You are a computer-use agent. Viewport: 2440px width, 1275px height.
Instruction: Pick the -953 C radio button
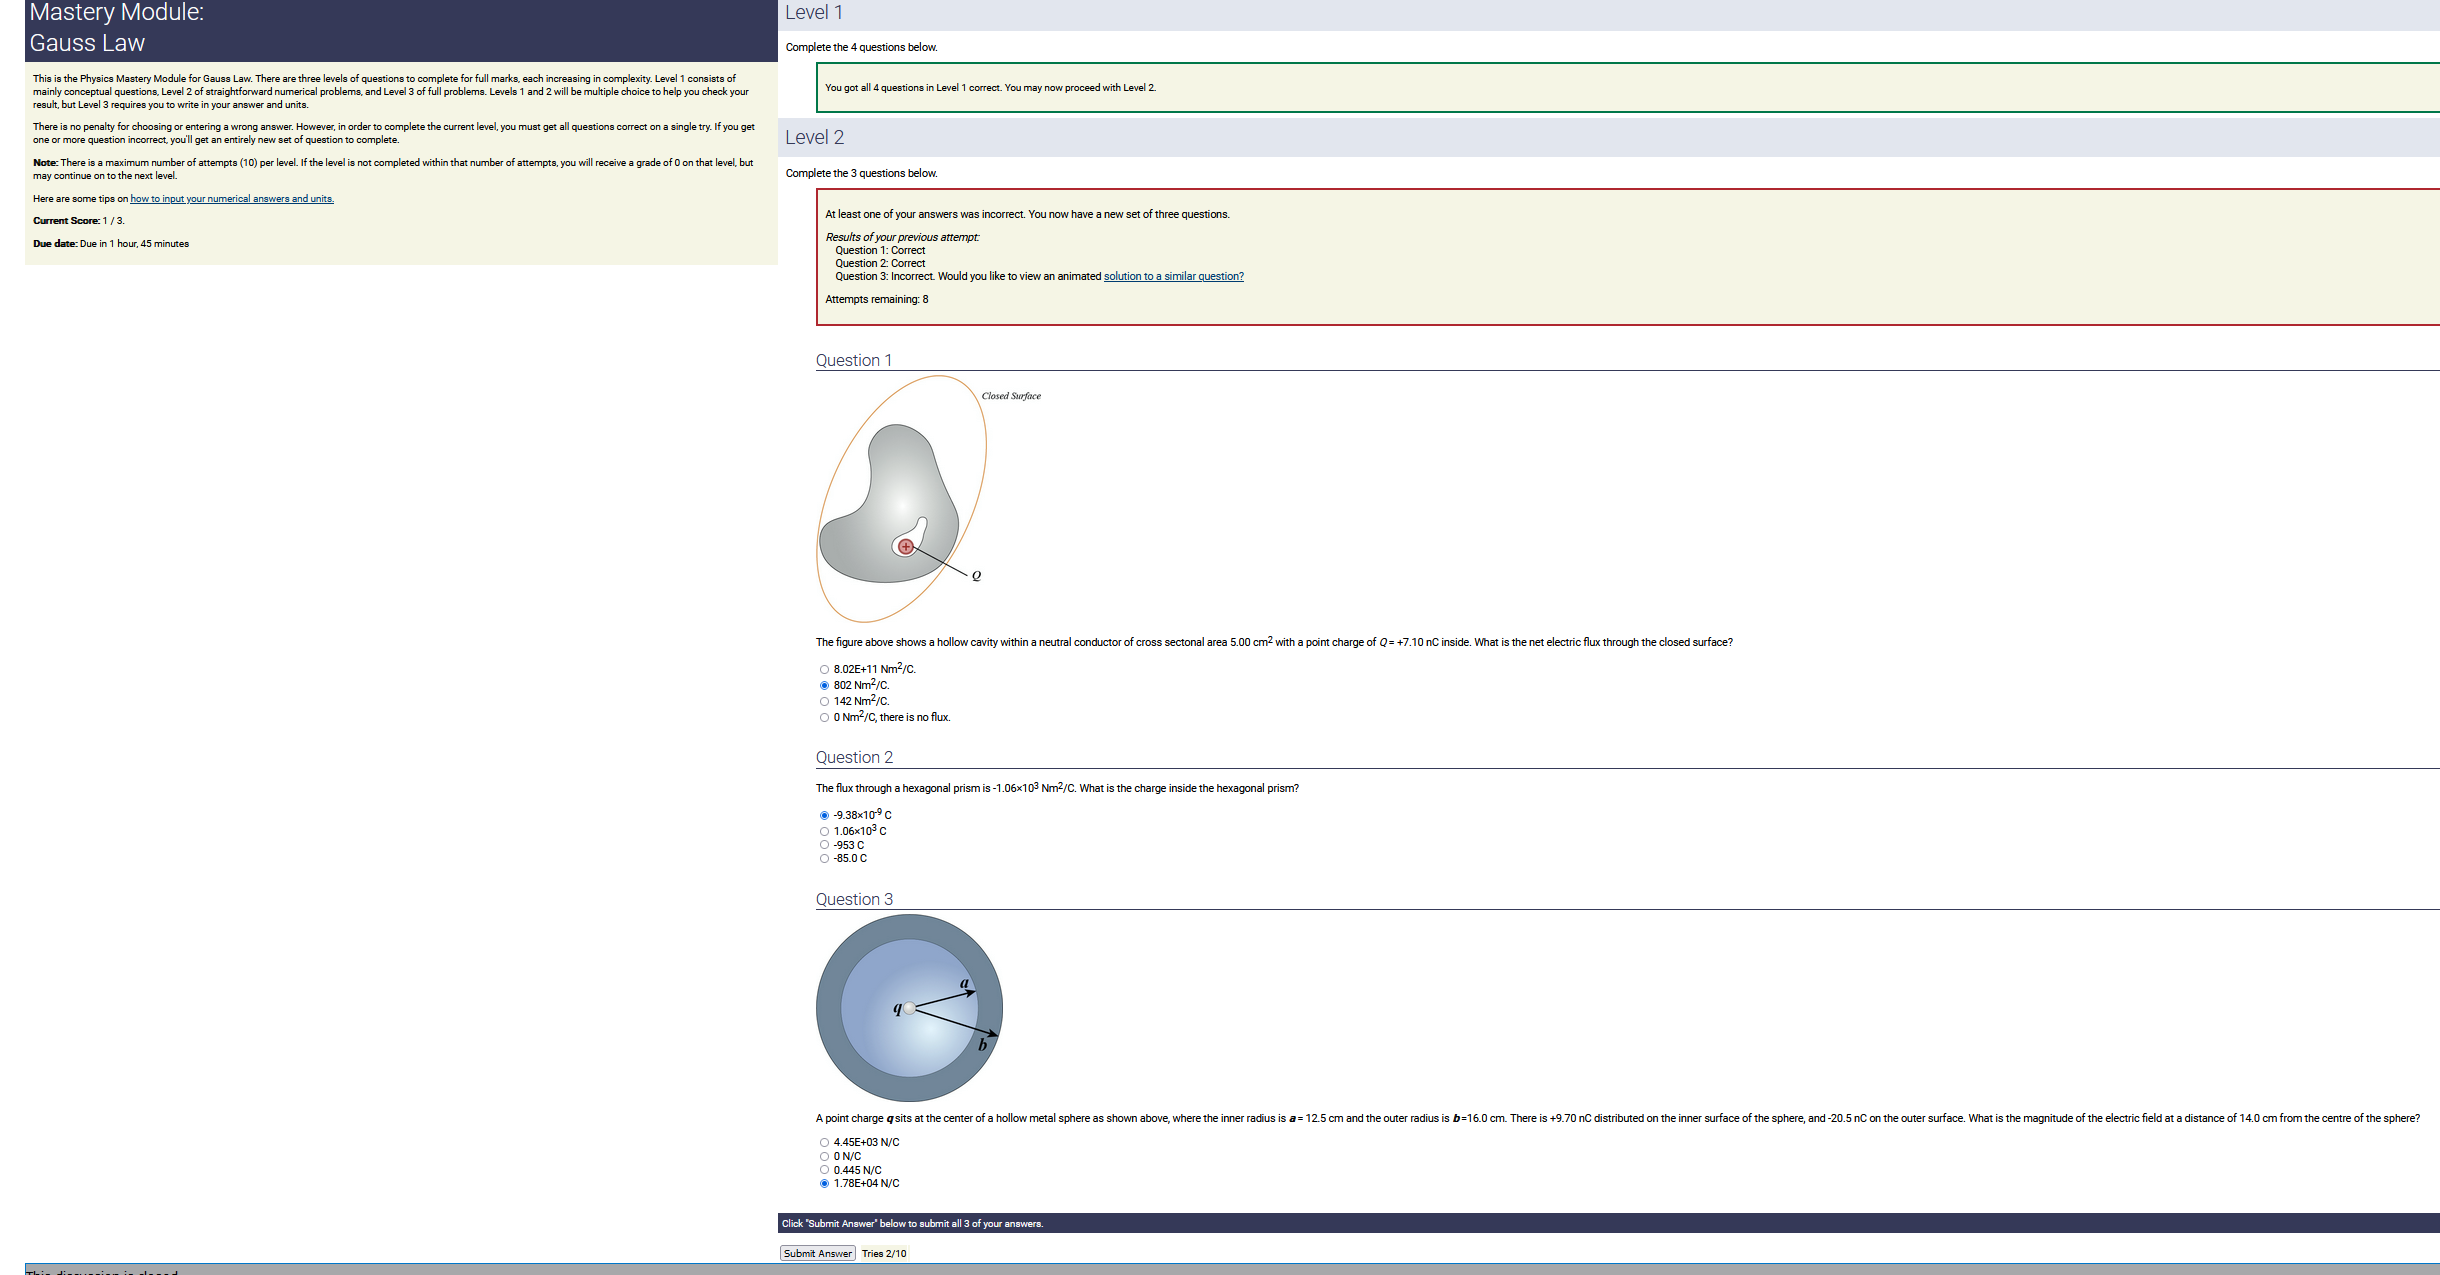point(824,845)
